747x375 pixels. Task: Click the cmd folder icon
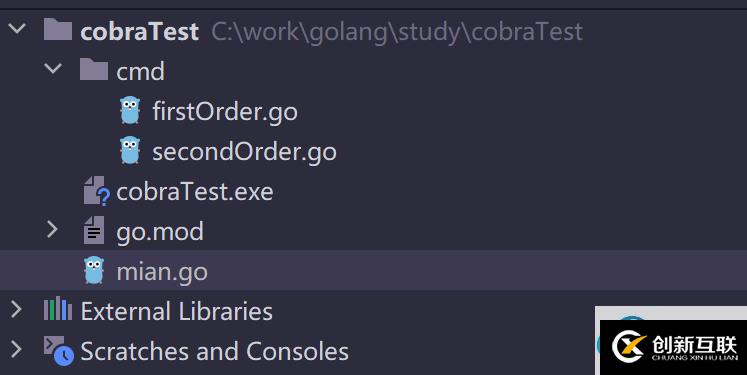coord(94,70)
